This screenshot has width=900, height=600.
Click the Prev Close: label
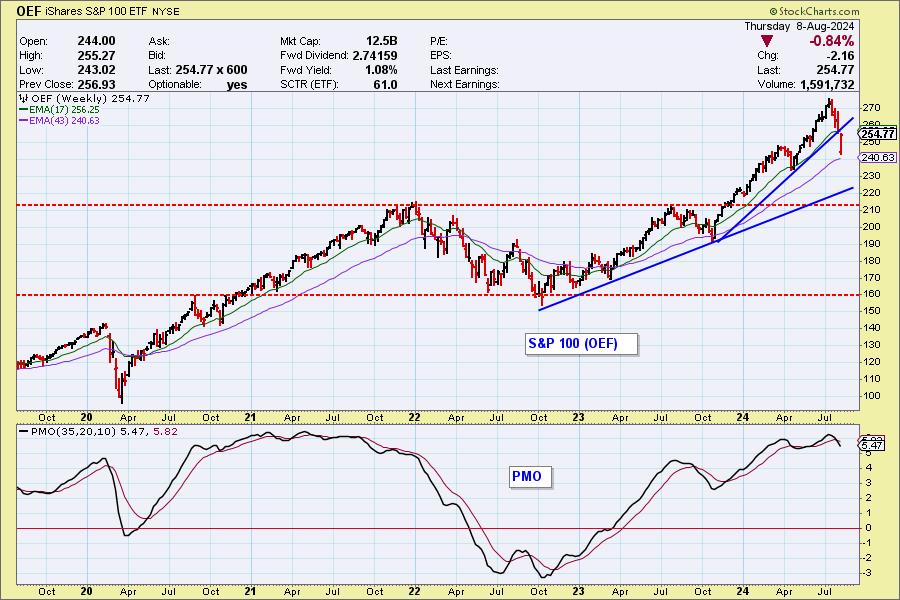click(x=47, y=84)
